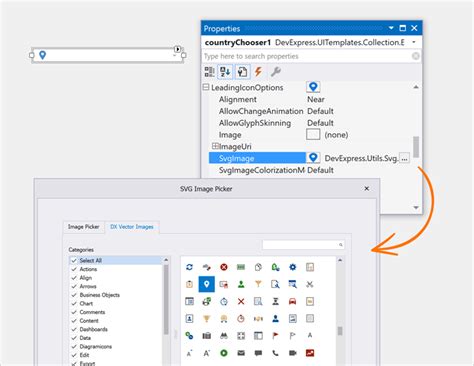Open the countryChooser1 object dropdown arrow
The height and width of the screenshot is (366, 474).
tap(414, 42)
